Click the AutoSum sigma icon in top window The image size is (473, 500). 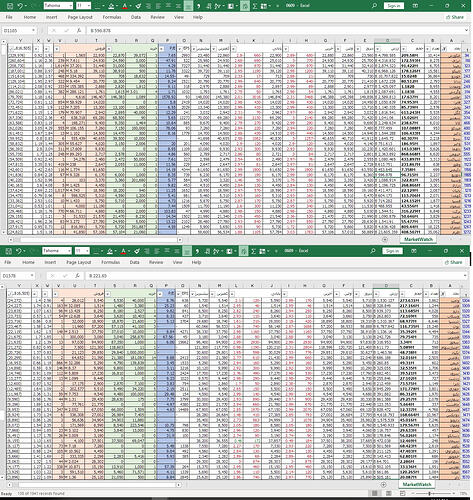[254, 6]
